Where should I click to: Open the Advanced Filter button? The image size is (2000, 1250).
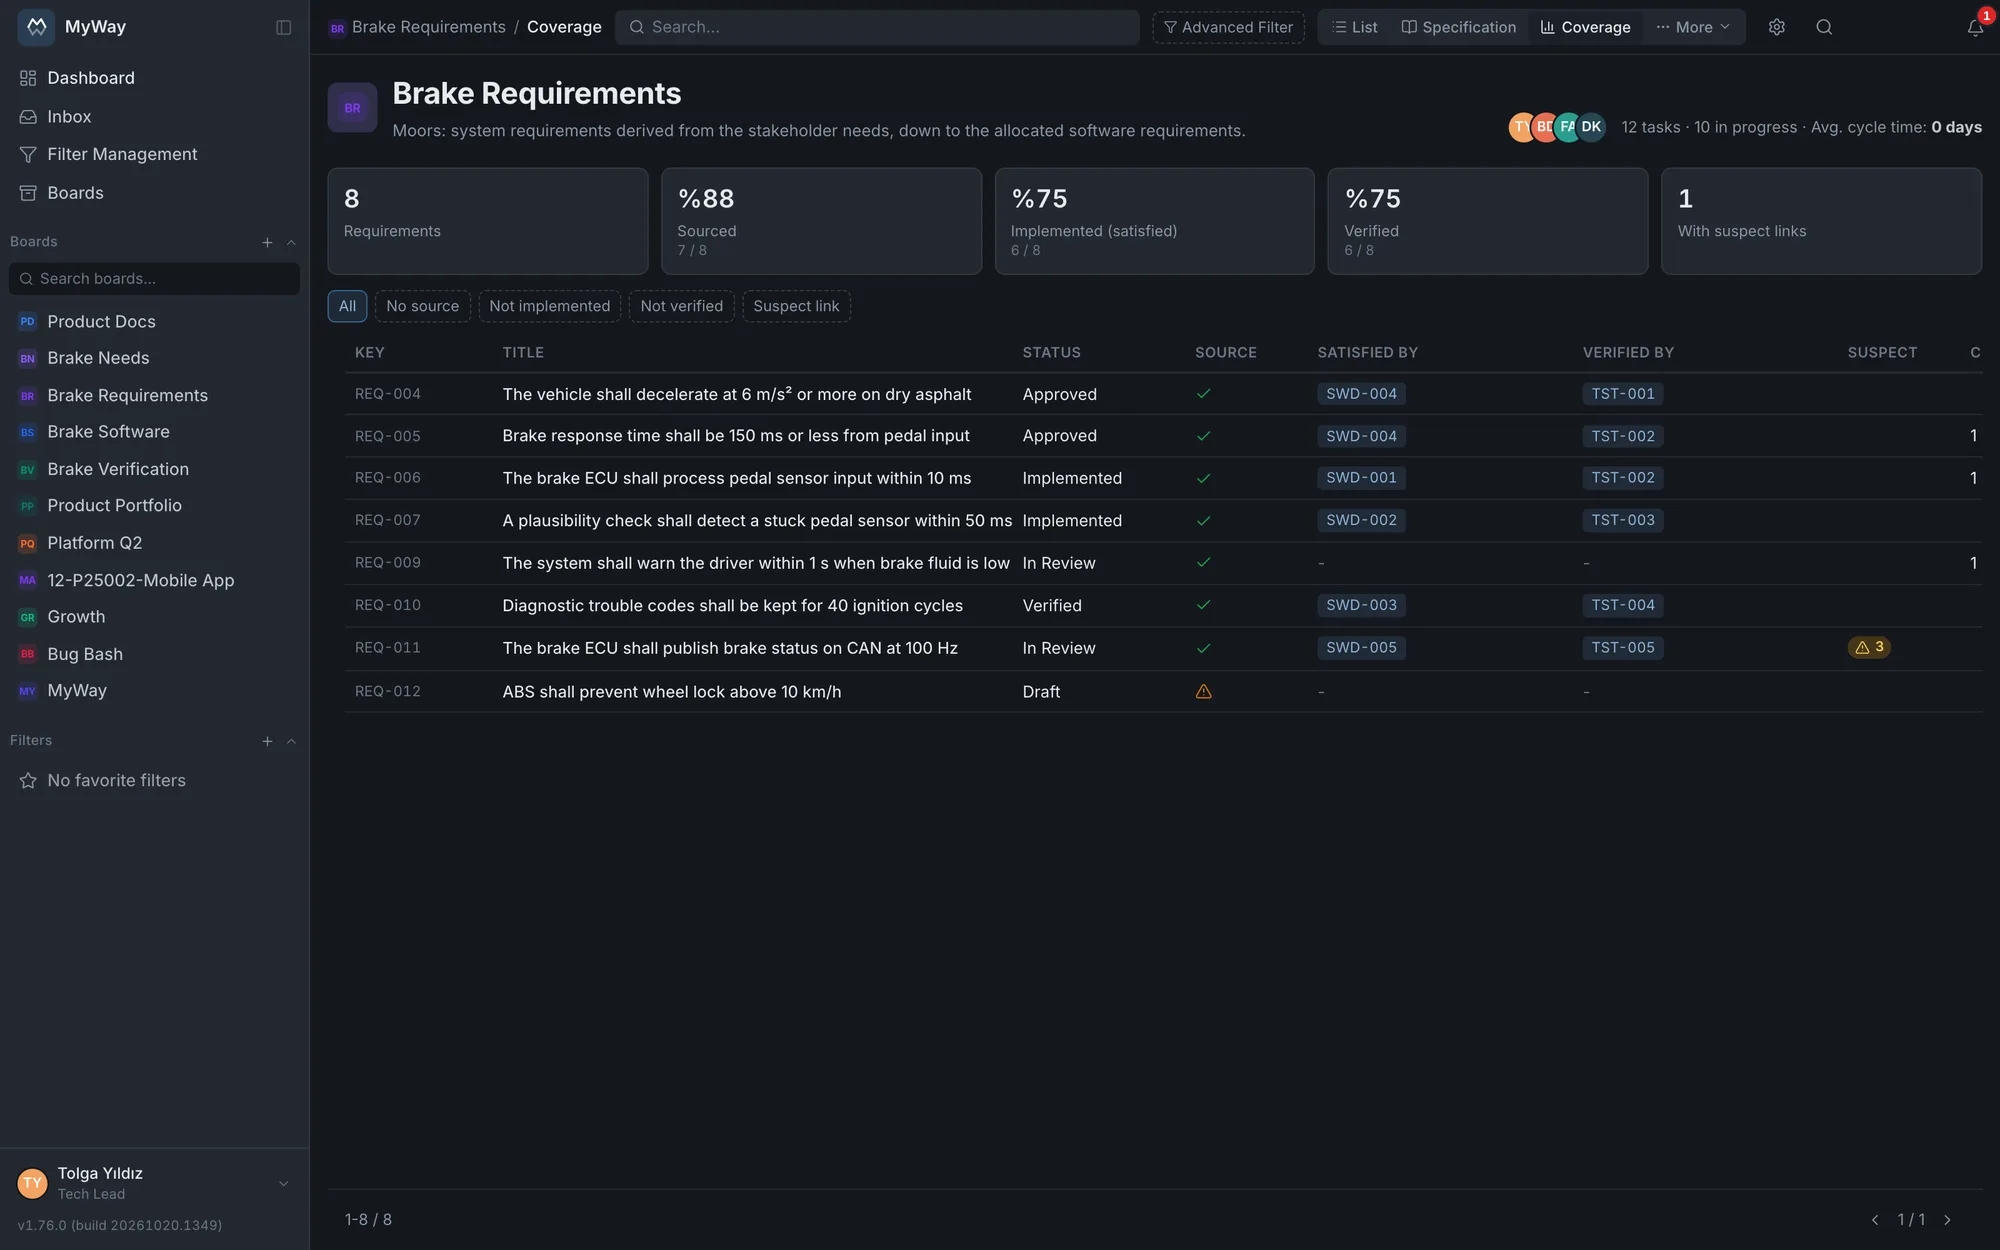tap(1228, 27)
